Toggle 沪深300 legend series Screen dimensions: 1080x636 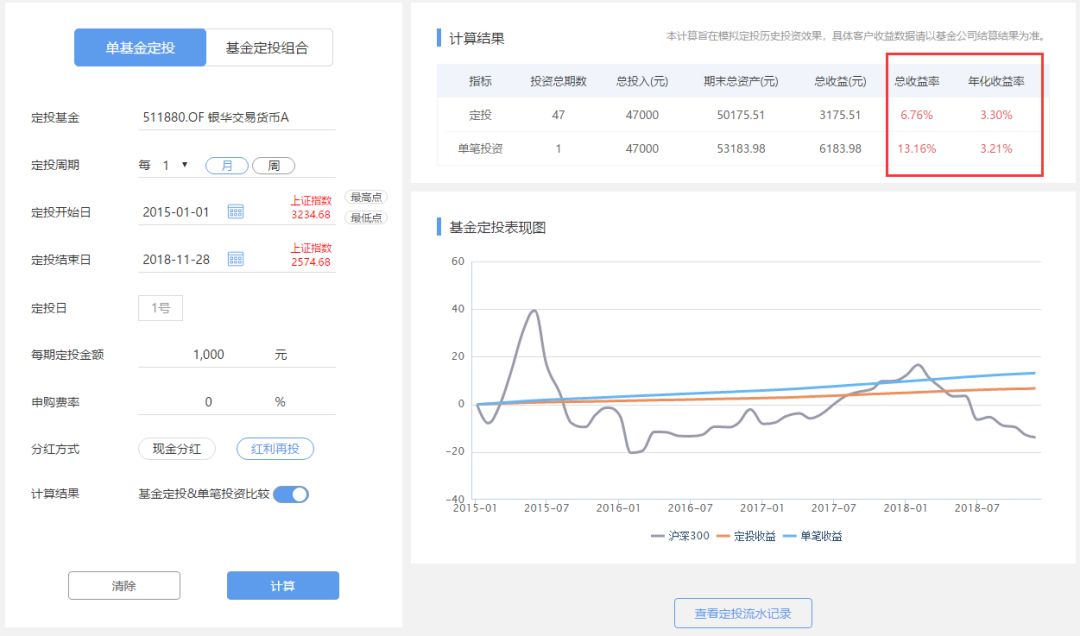[681, 536]
